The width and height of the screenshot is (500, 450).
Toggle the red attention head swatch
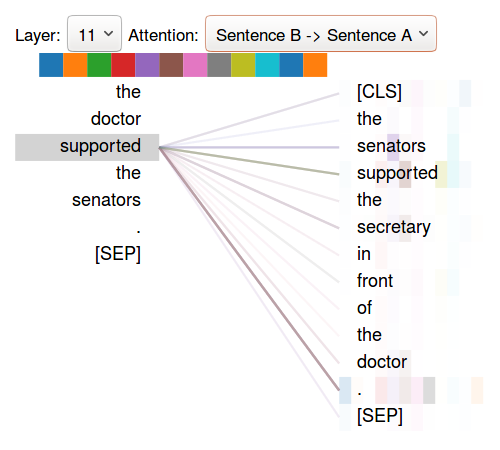pyautogui.click(x=123, y=65)
